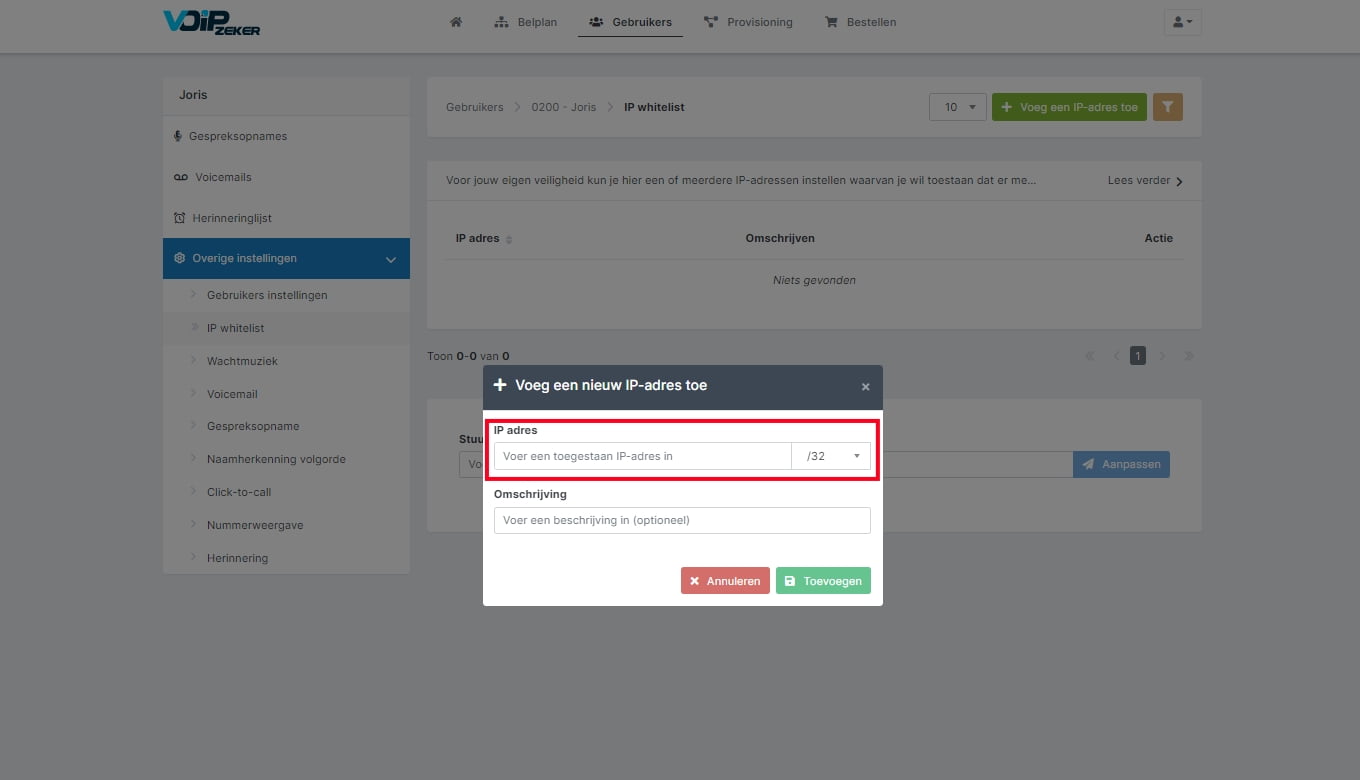Open the page size dropdown showing 10
This screenshot has width=1360, height=780.
tap(958, 107)
